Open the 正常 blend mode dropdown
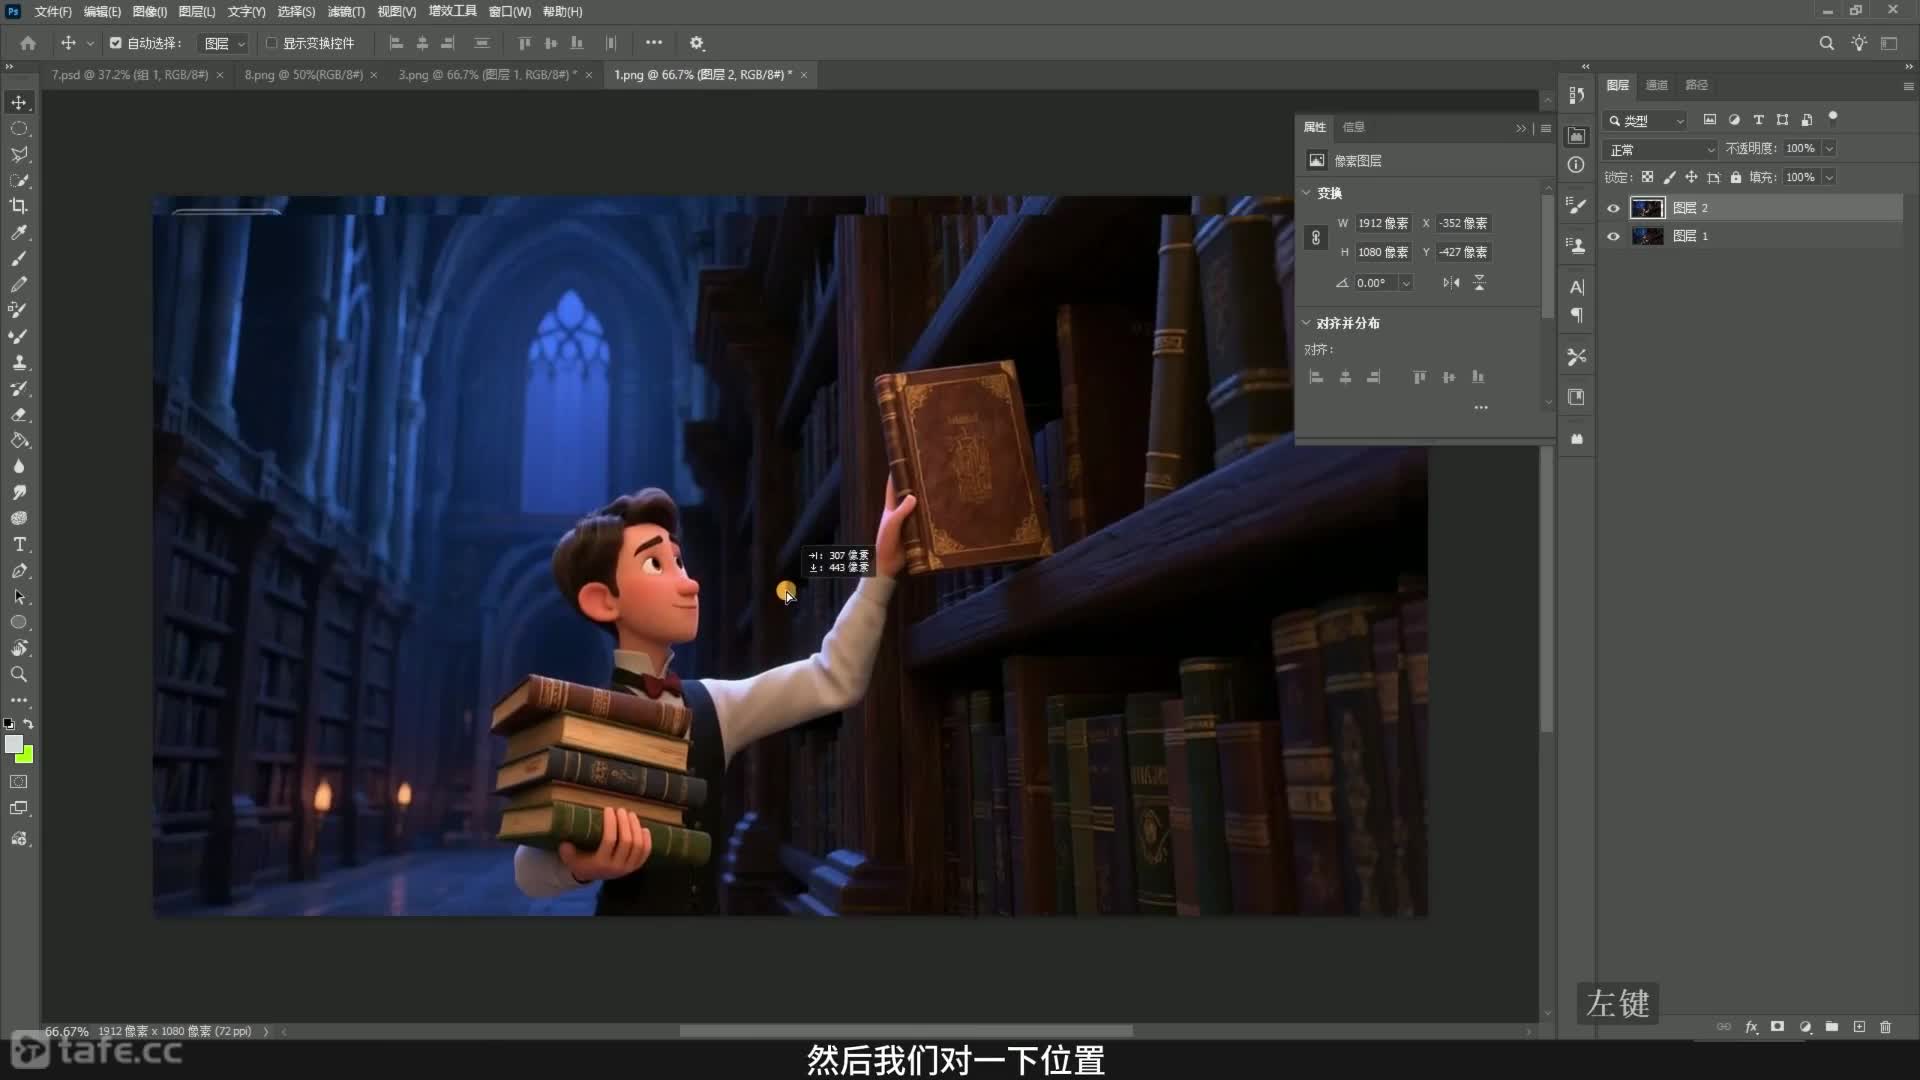Screen dimensions: 1920x1080 [1660, 149]
